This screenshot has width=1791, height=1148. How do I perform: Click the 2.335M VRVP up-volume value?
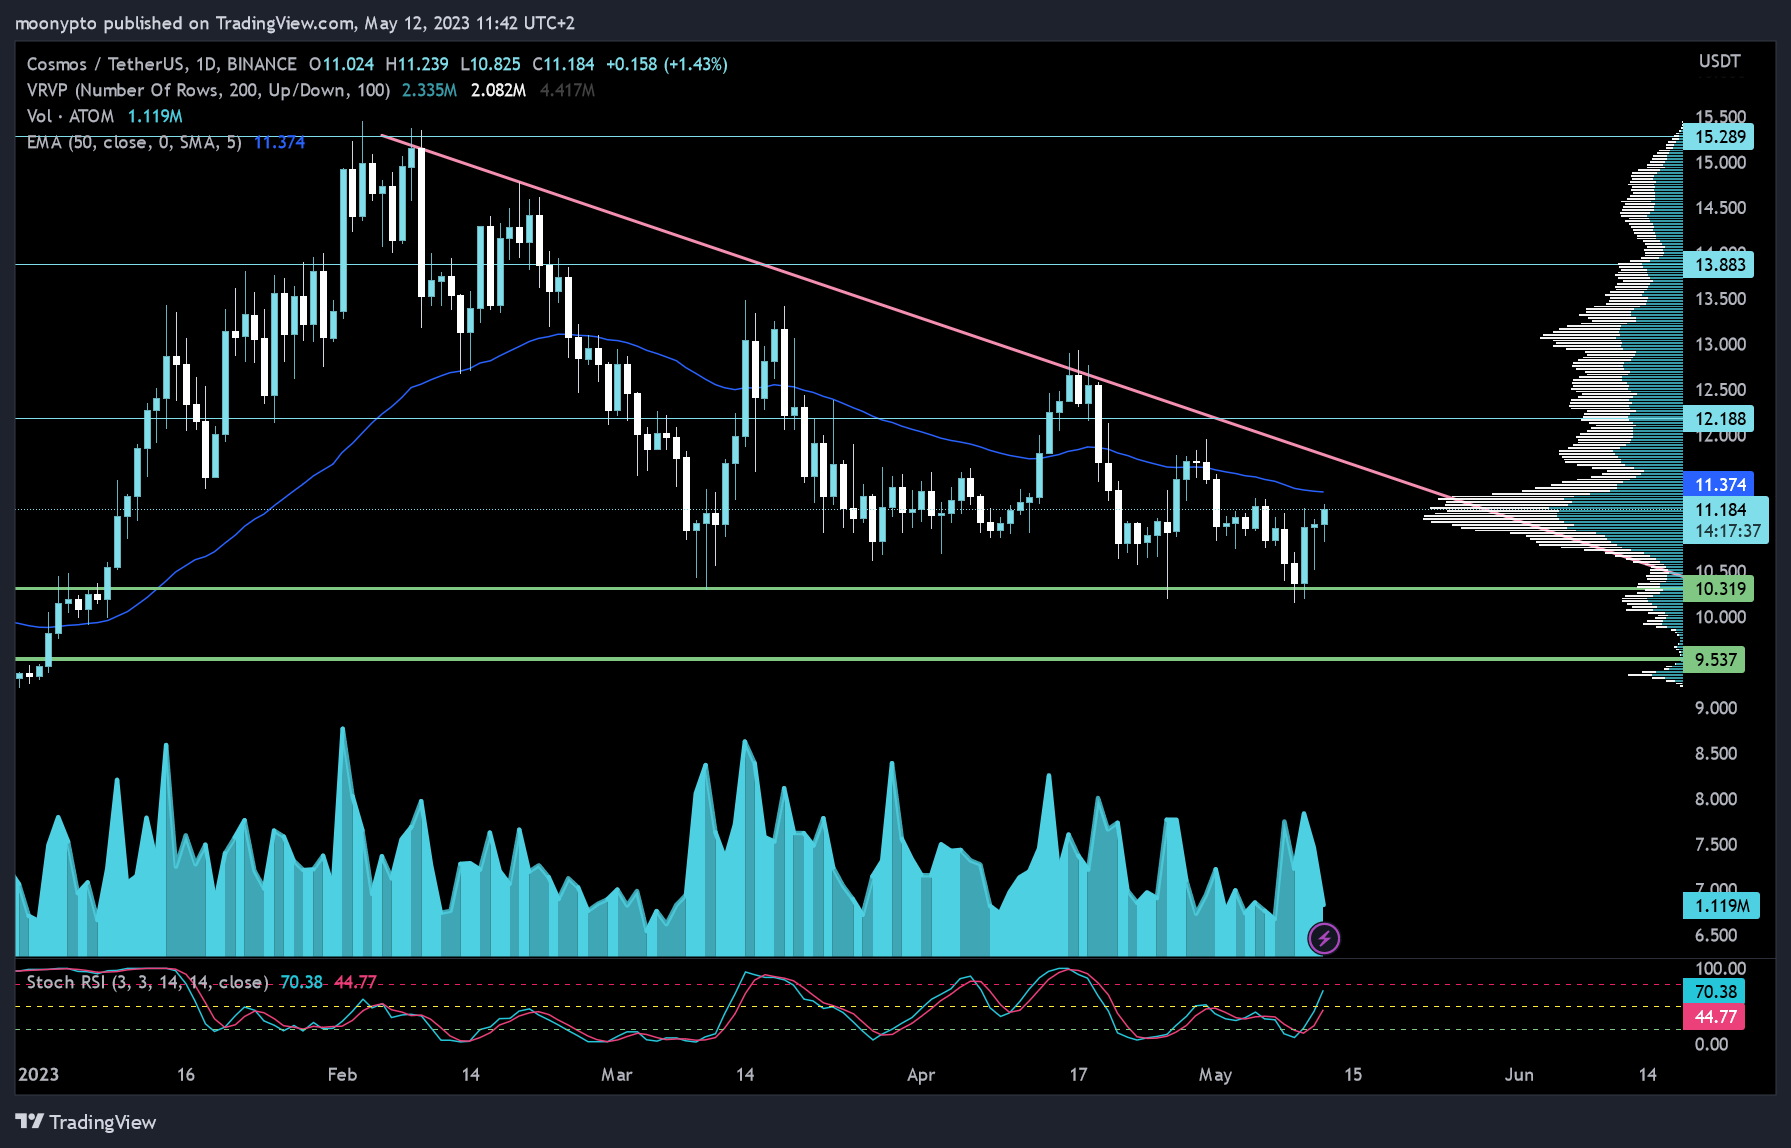[x=429, y=90]
